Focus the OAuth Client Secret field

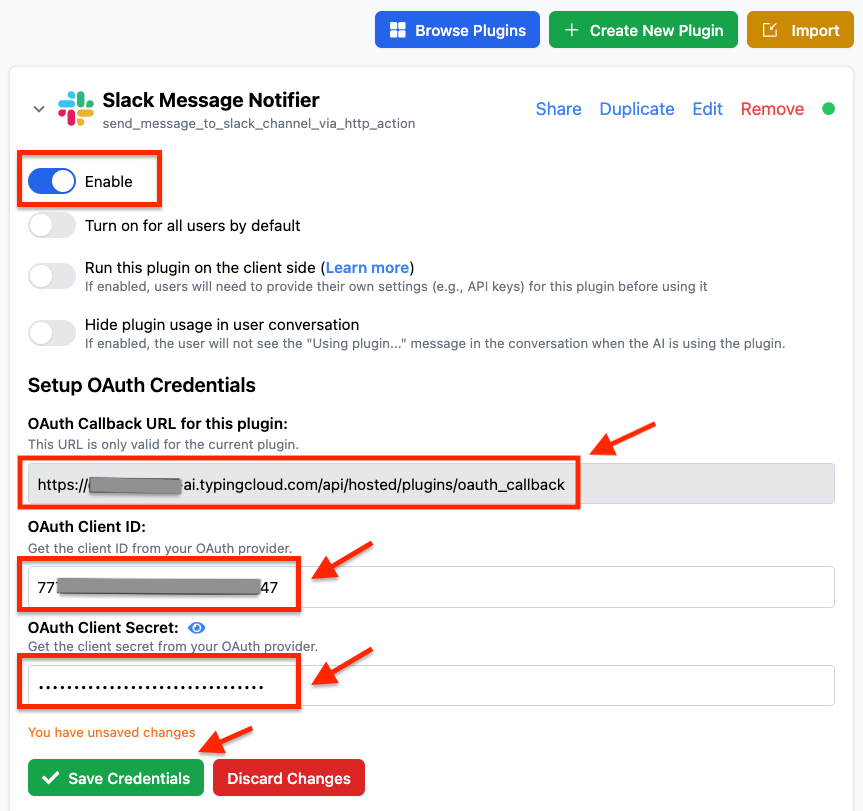click(432, 686)
